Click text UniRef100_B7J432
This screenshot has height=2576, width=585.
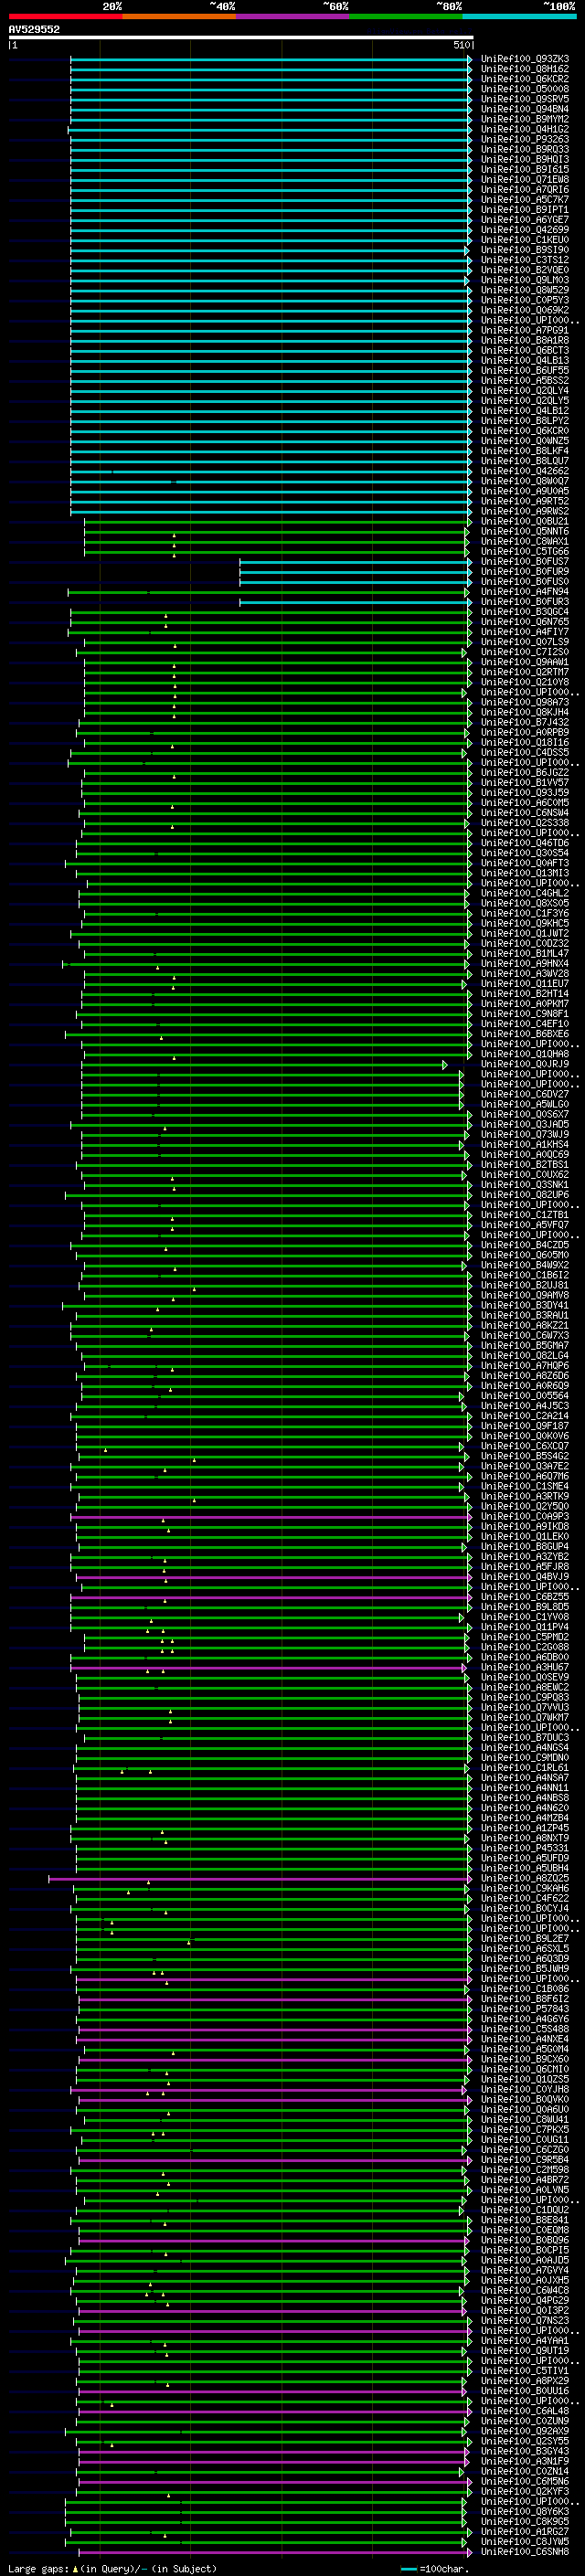pyautogui.click(x=525, y=722)
